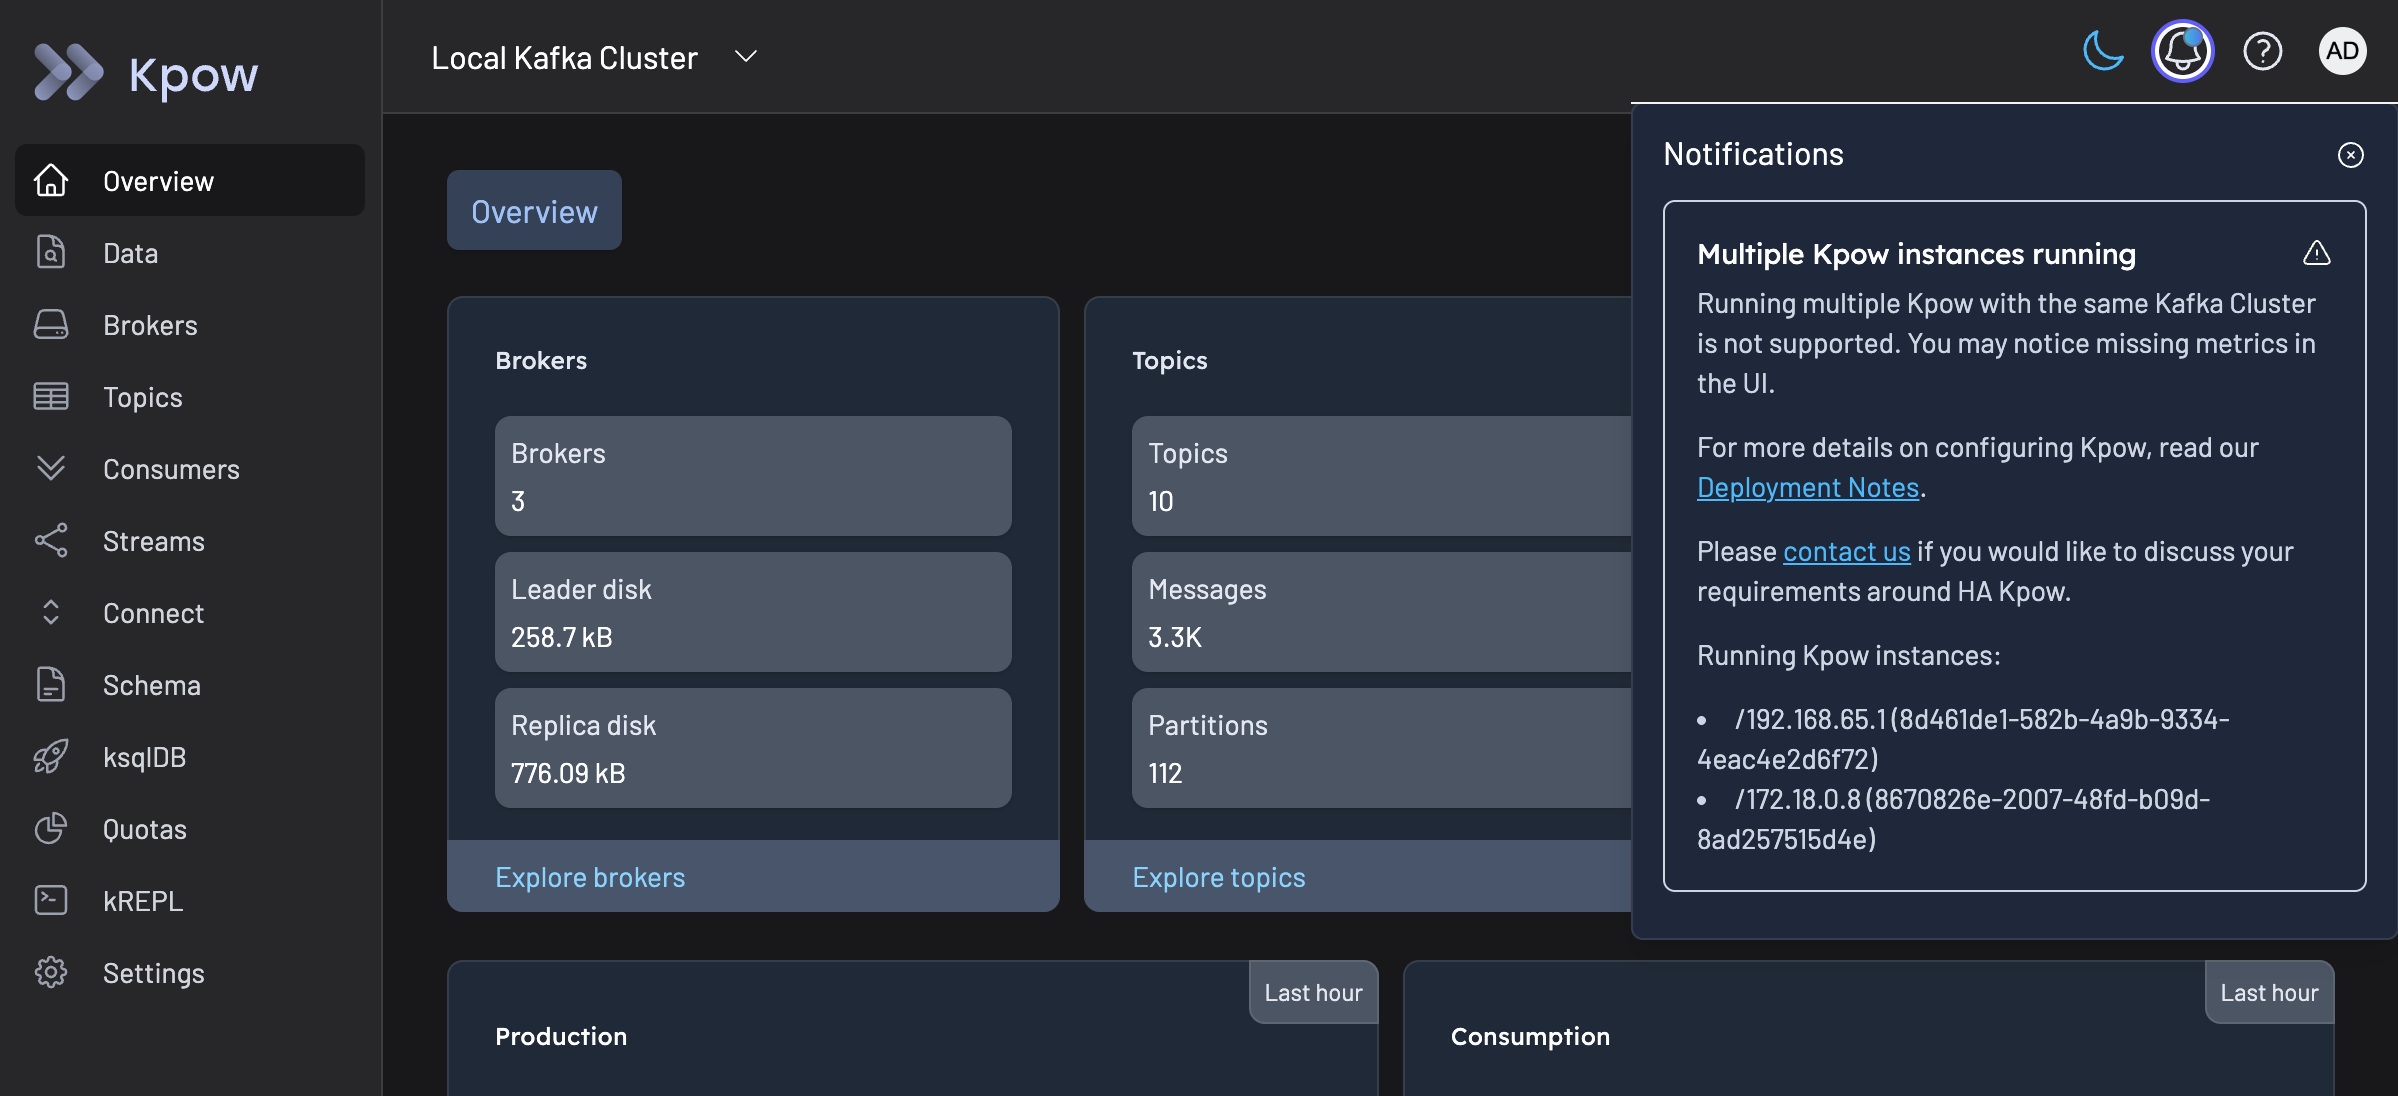This screenshot has width=2398, height=1096.
Task: Open the Brokers section in the sidebar
Action: tap(149, 324)
